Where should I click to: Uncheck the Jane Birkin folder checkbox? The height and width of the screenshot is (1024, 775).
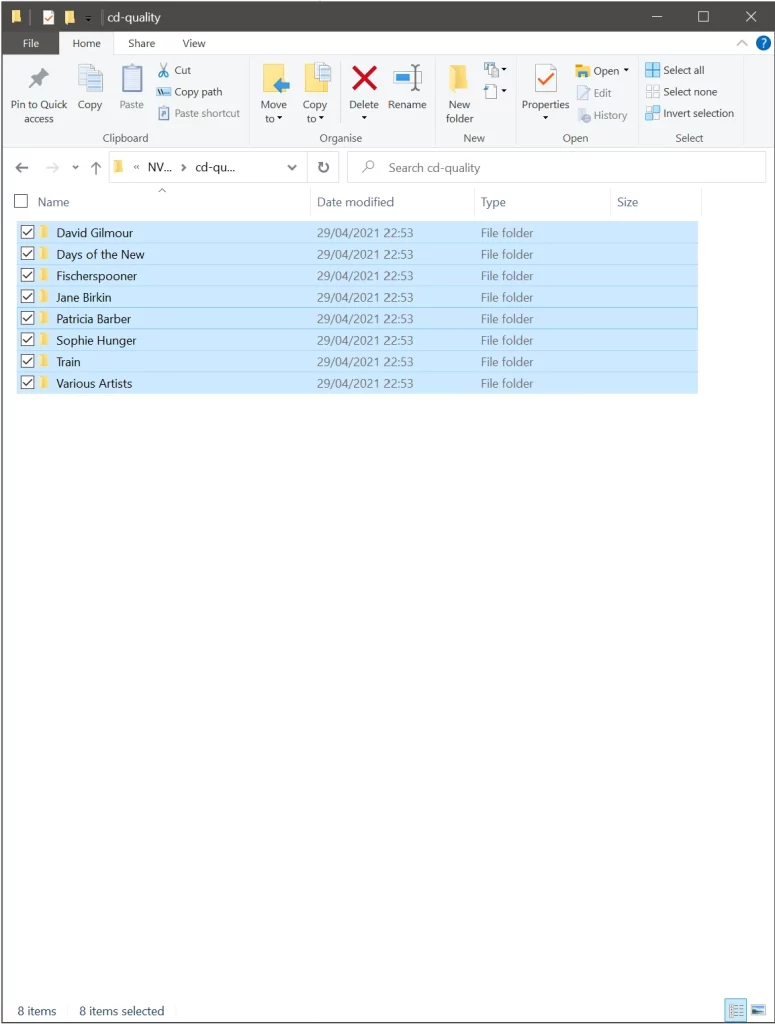27,296
